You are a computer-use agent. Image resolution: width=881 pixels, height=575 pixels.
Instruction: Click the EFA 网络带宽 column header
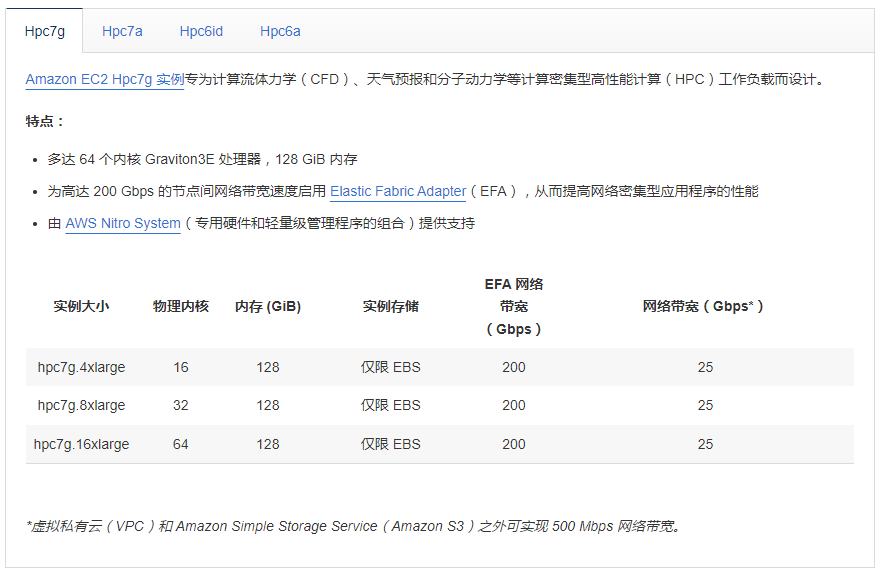click(514, 306)
